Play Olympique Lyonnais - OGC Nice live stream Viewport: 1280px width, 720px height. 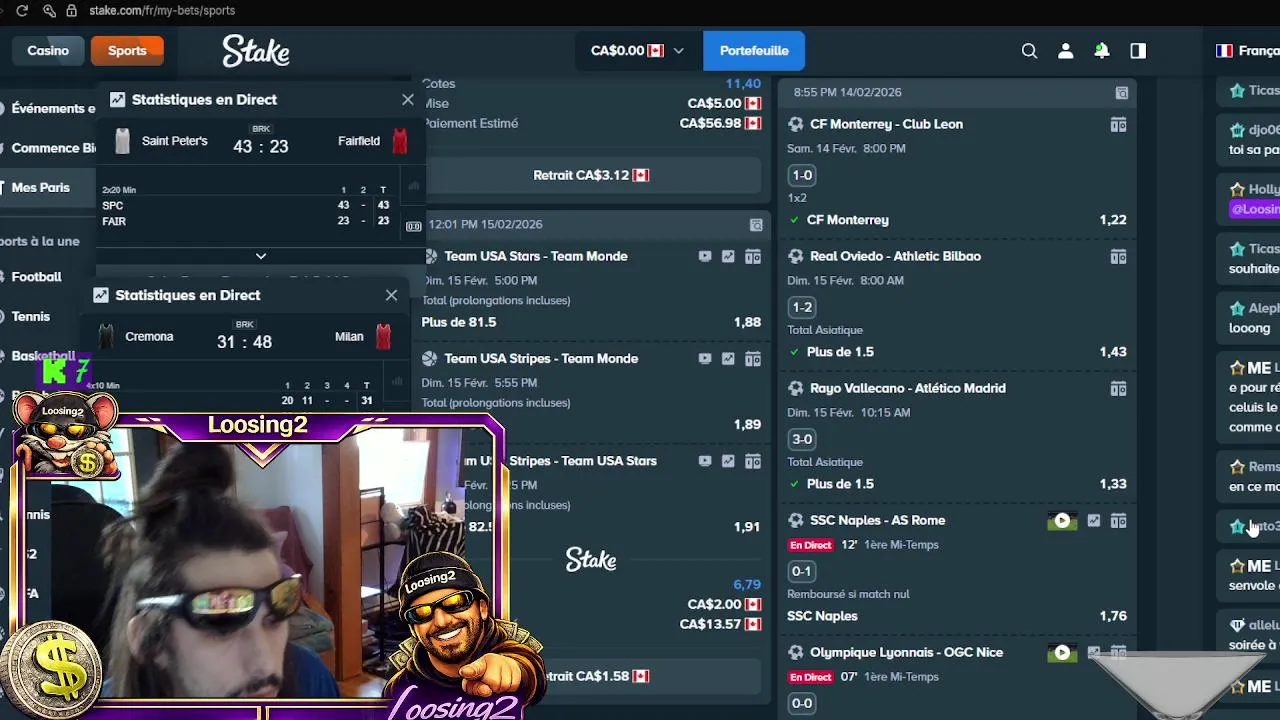[x=1062, y=653]
